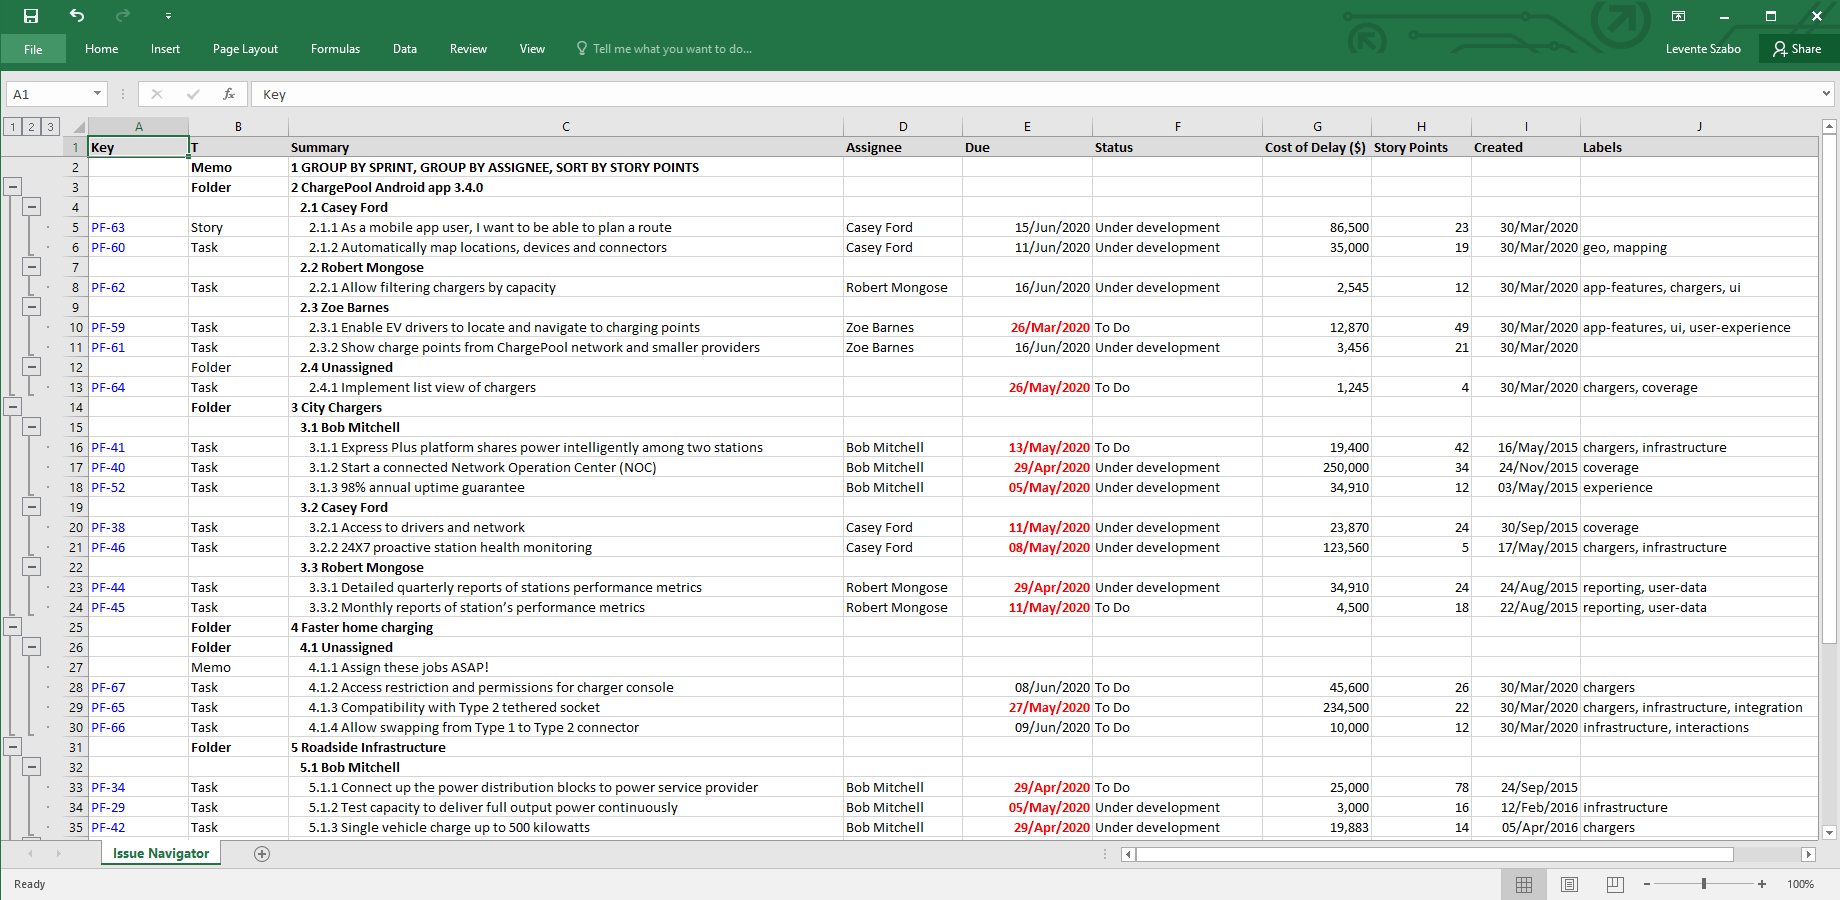The width and height of the screenshot is (1840, 900).
Task: Switch to Page Layout view icon
Action: 1570,884
